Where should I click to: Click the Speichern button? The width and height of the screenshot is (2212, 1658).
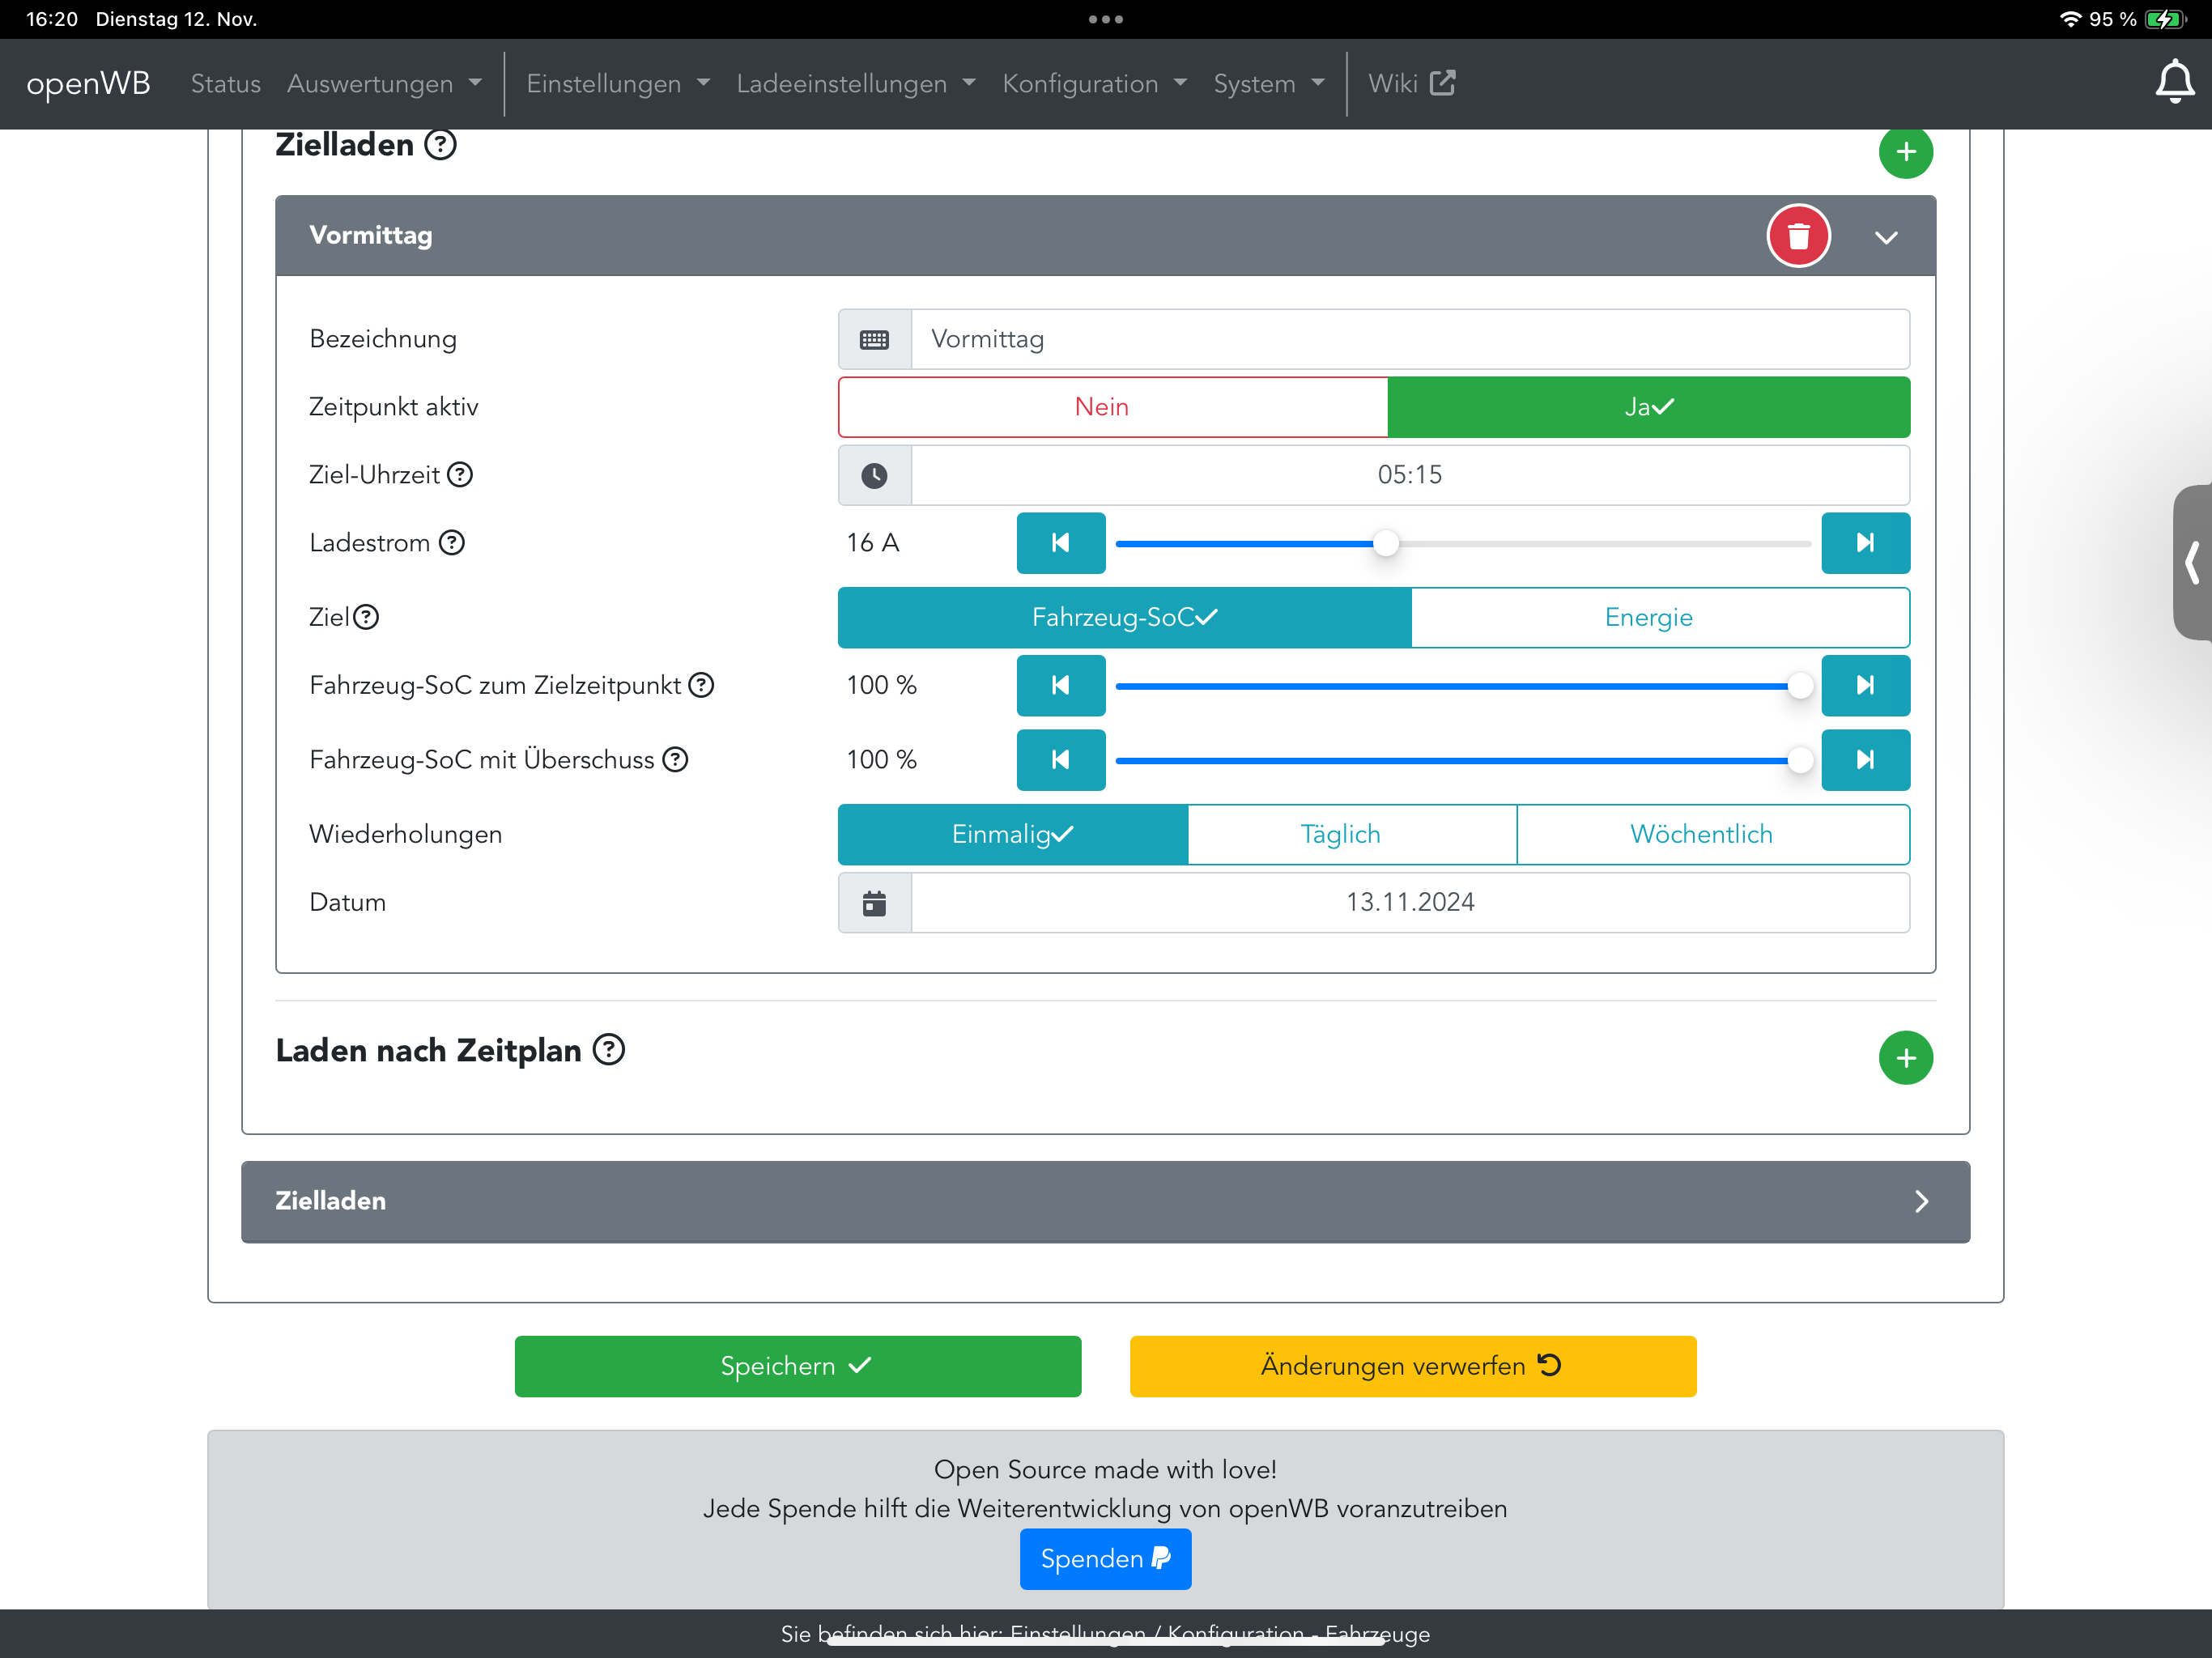(x=797, y=1366)
